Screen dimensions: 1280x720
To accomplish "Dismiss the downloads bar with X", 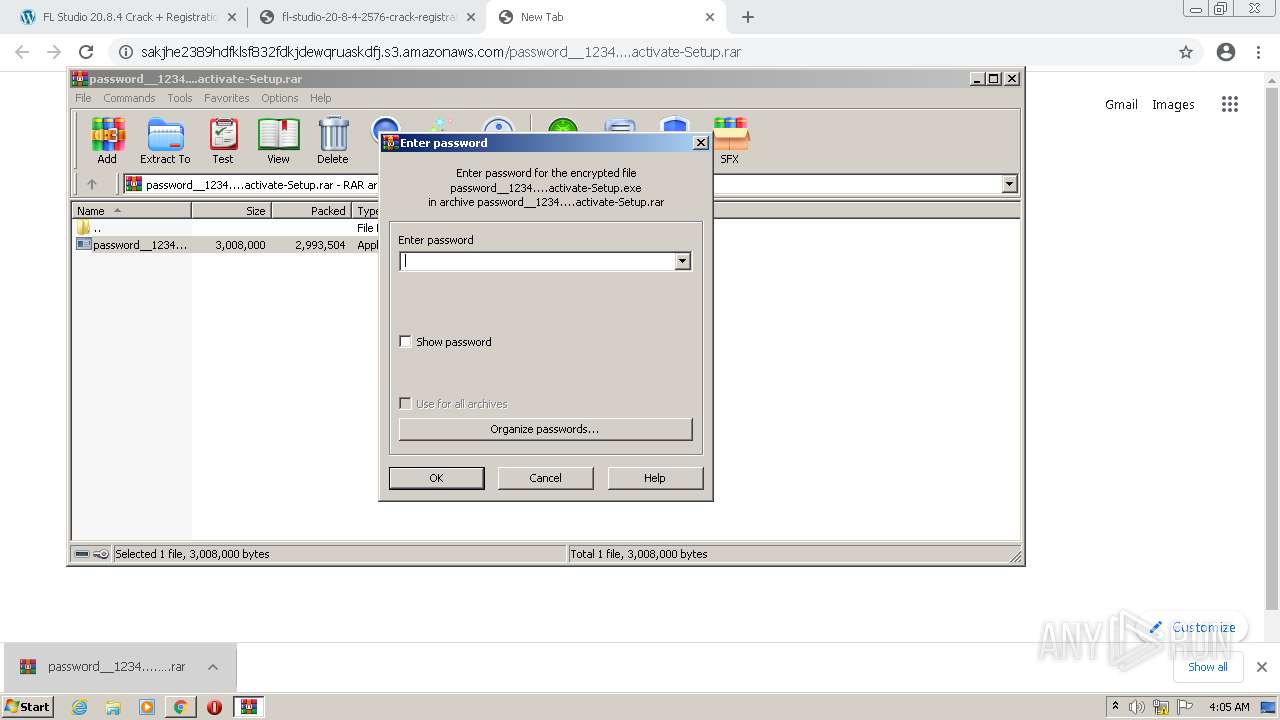I will point(1262,667).
